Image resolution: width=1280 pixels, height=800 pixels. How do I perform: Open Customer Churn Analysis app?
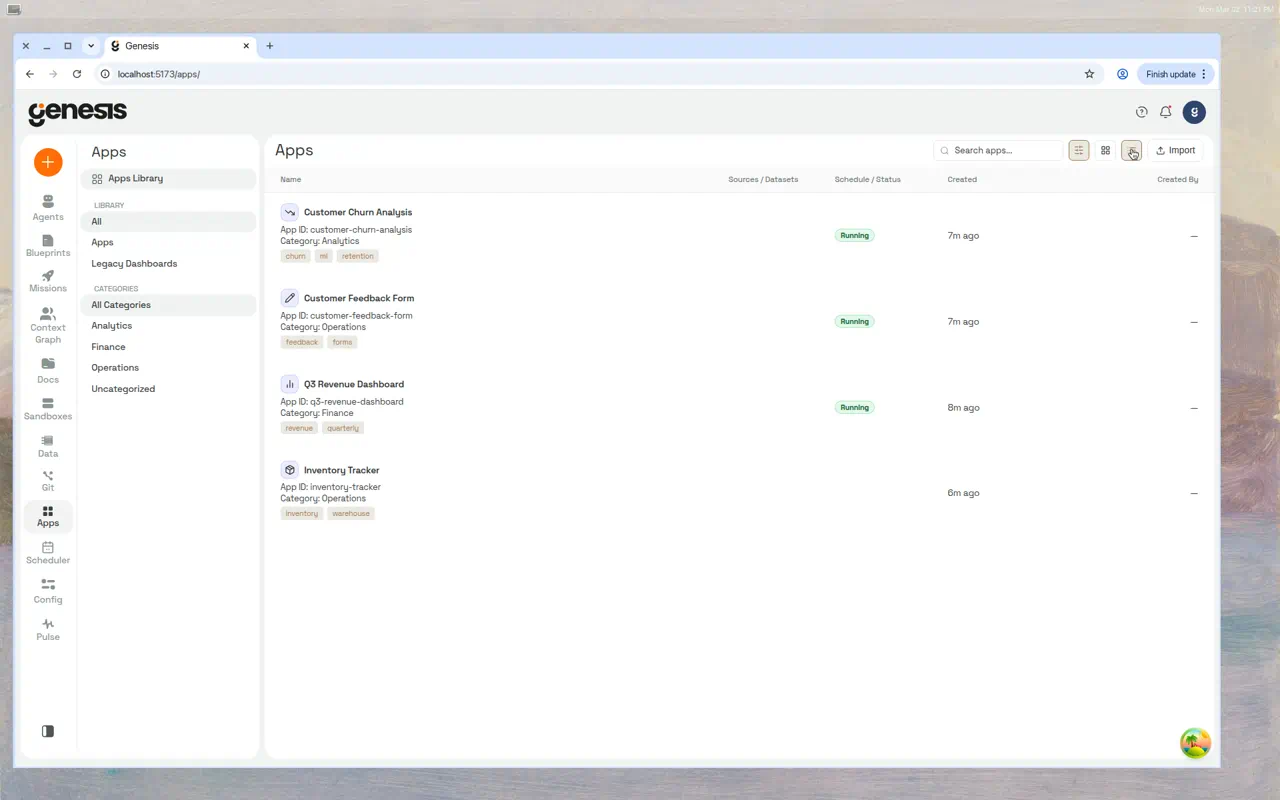tap(358, 212)
